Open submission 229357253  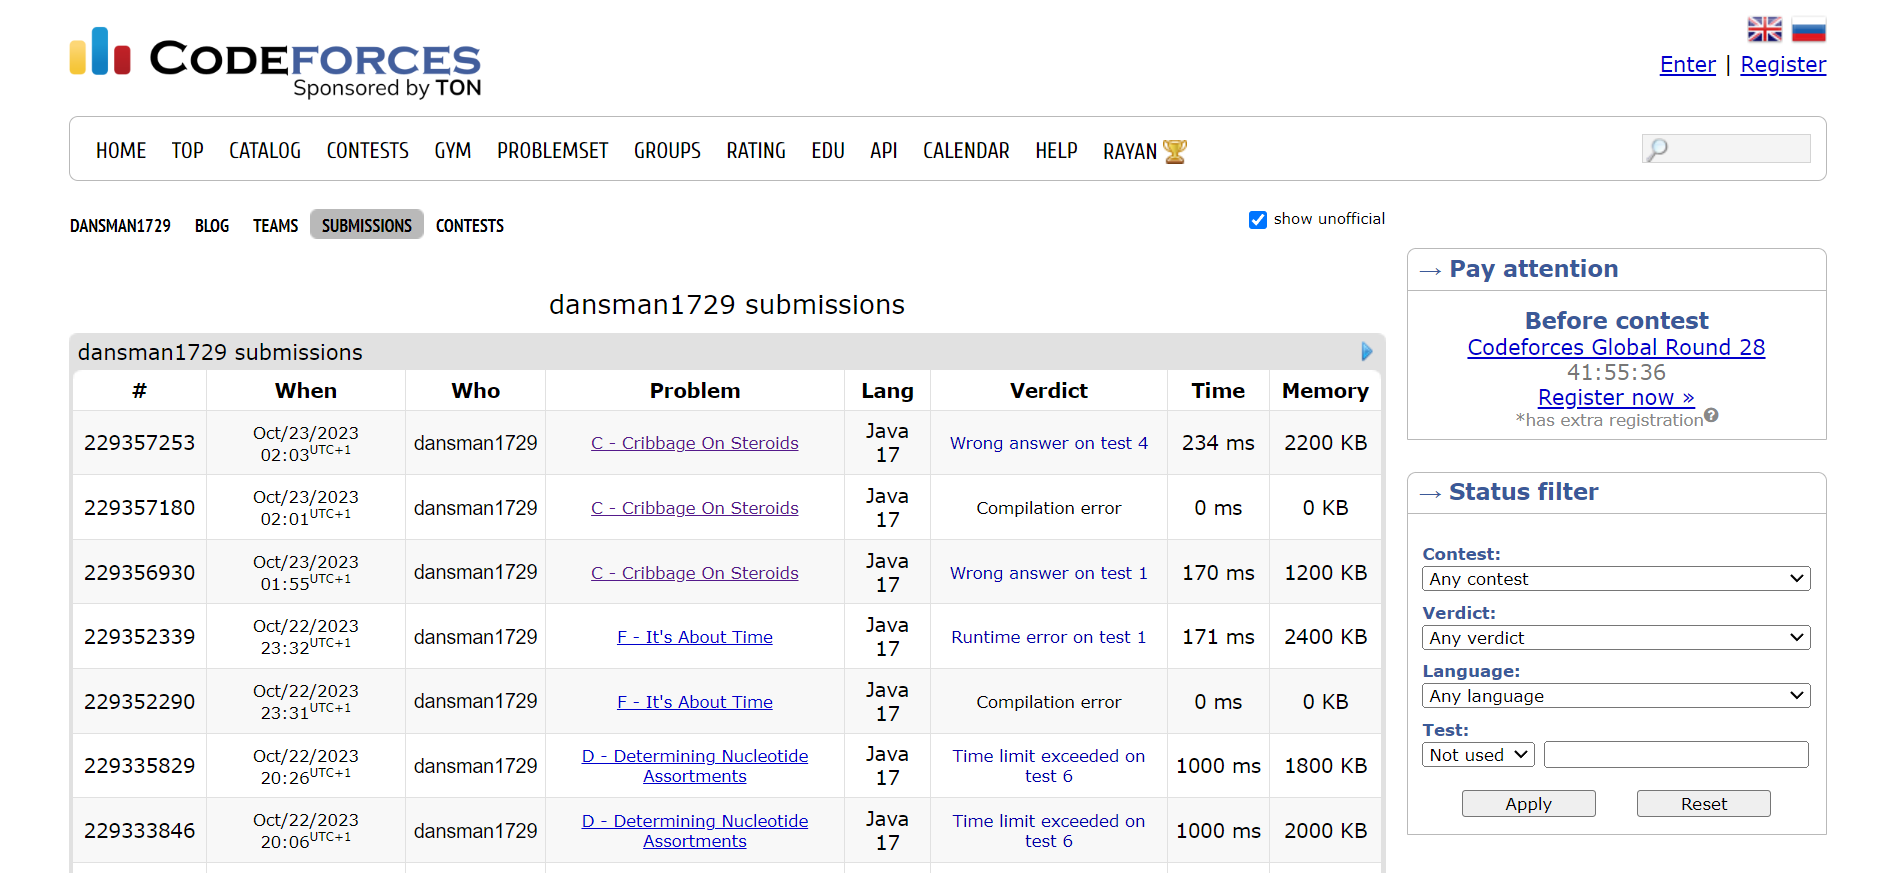pyautogui.click(x=140, y=443)
